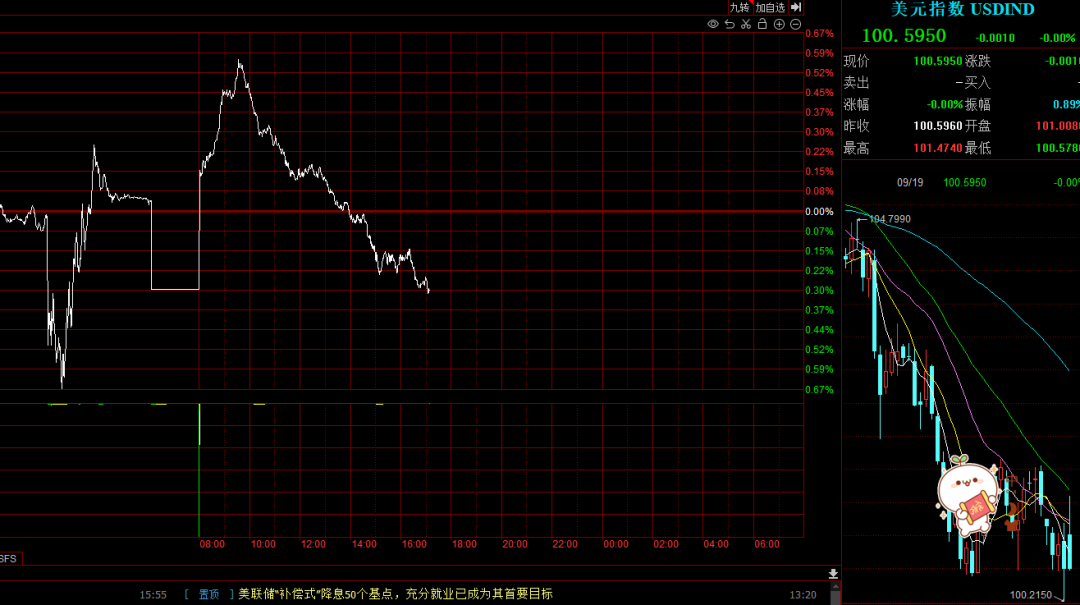Click the 昨收 value 100.5960
1080x605 pixels.
click(937, 126)
